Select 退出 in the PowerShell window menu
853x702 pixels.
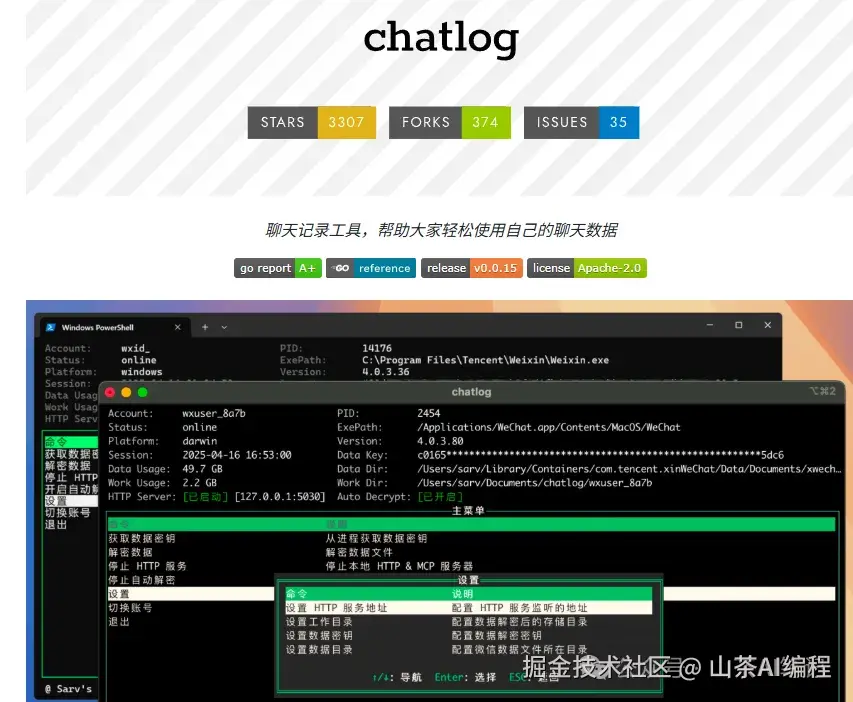(55, 525)
